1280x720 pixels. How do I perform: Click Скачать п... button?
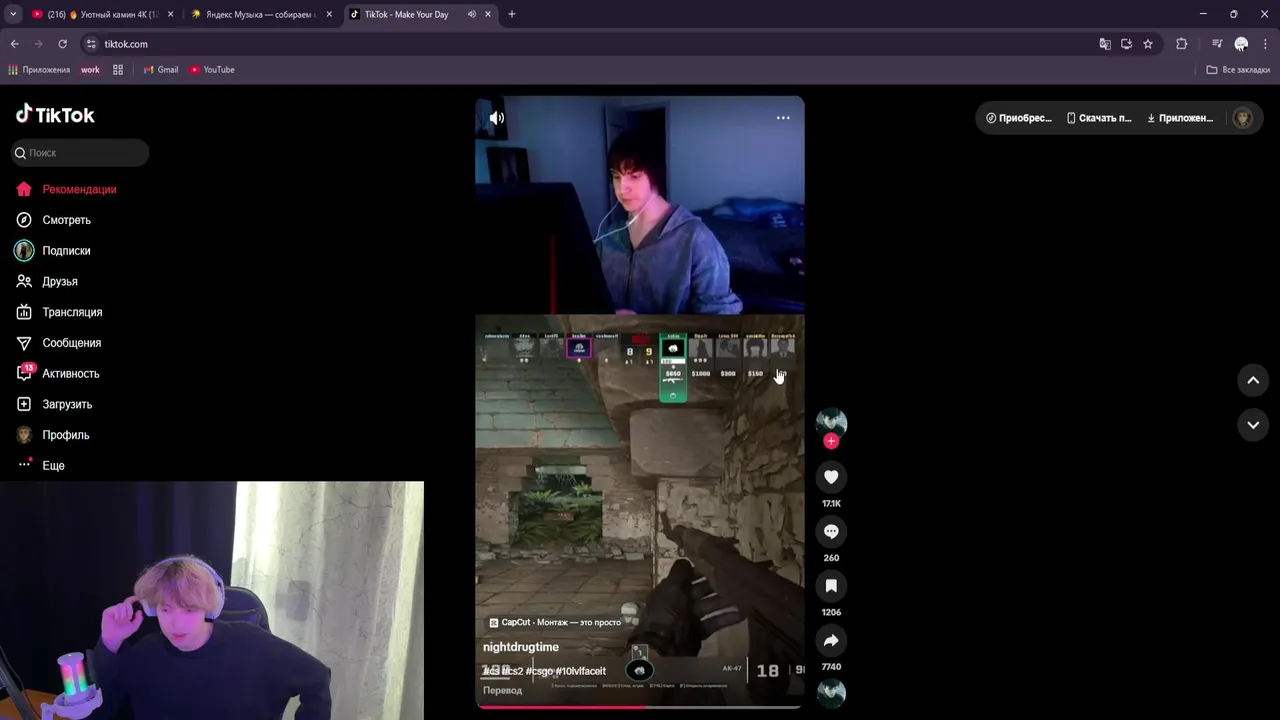[1099, 118]
